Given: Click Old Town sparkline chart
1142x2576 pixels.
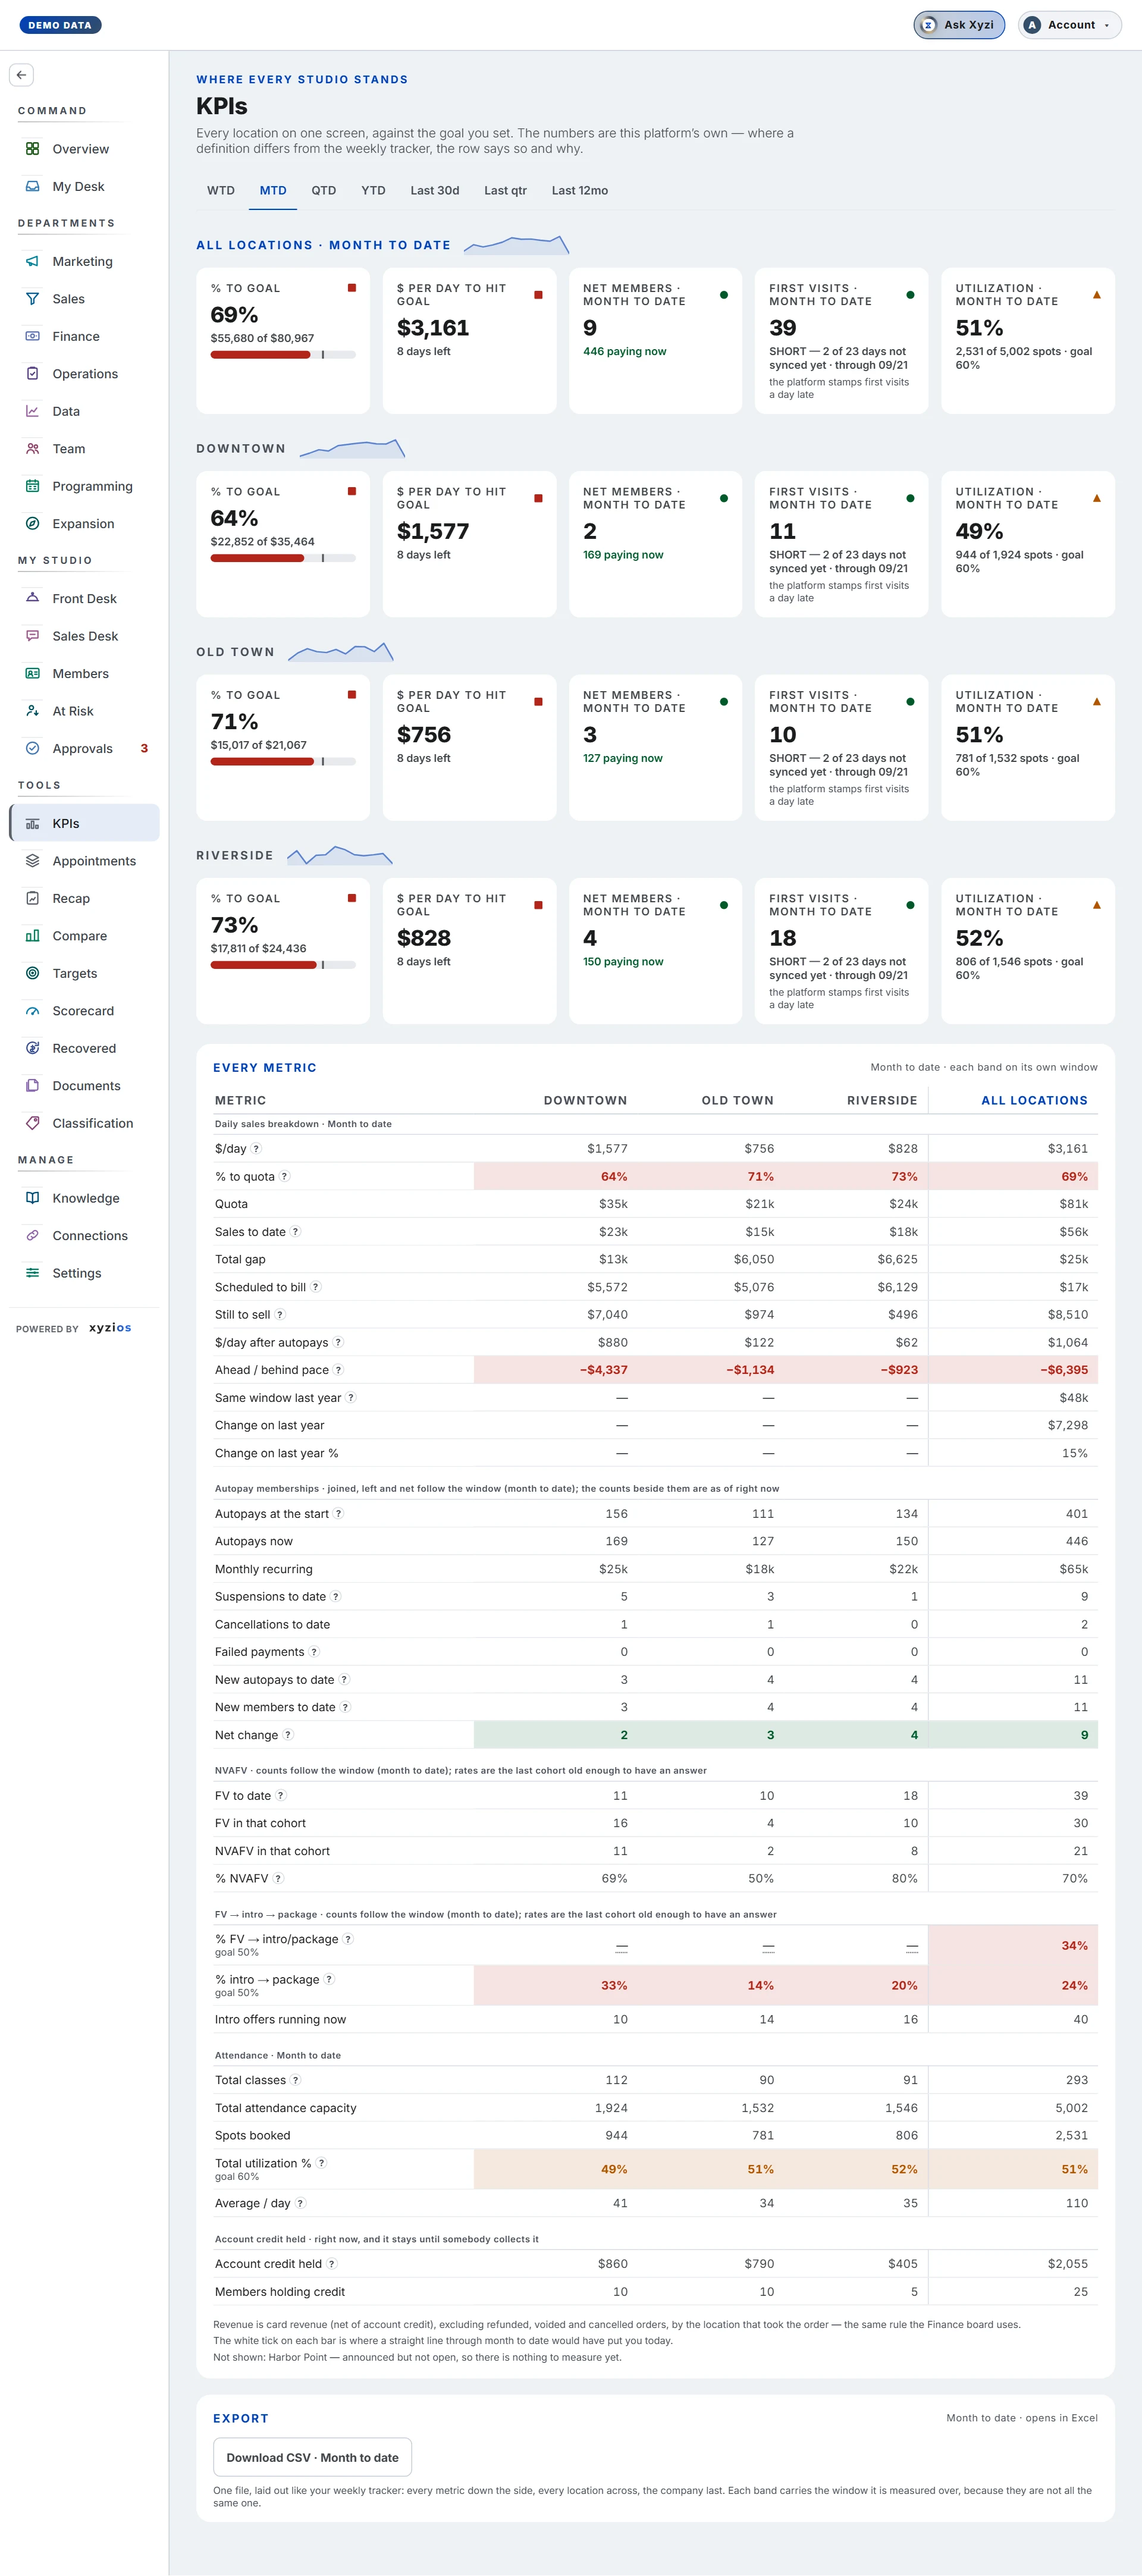Looking at the screenshot, I should 341,652.
